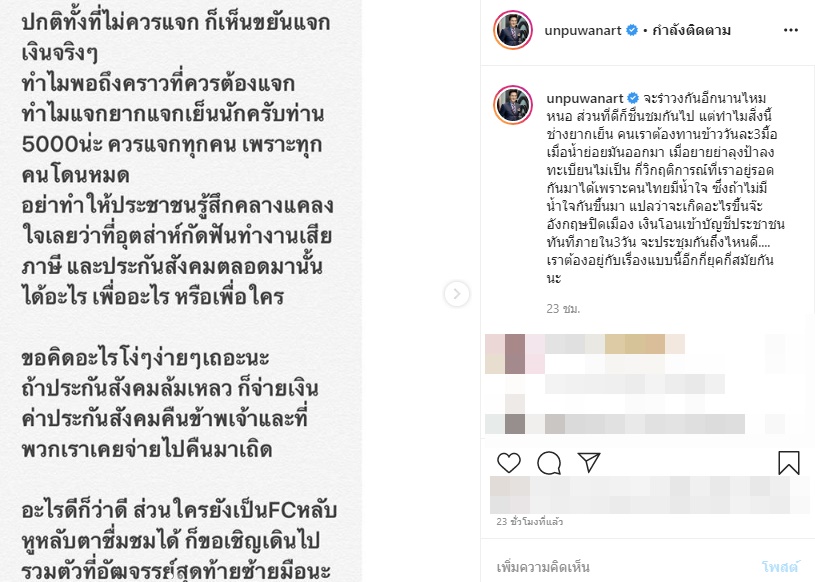Screen dimensions: 815x582
Task: Open unpuwanart avatar beside the caption
Action: click(x=513, y=105)
